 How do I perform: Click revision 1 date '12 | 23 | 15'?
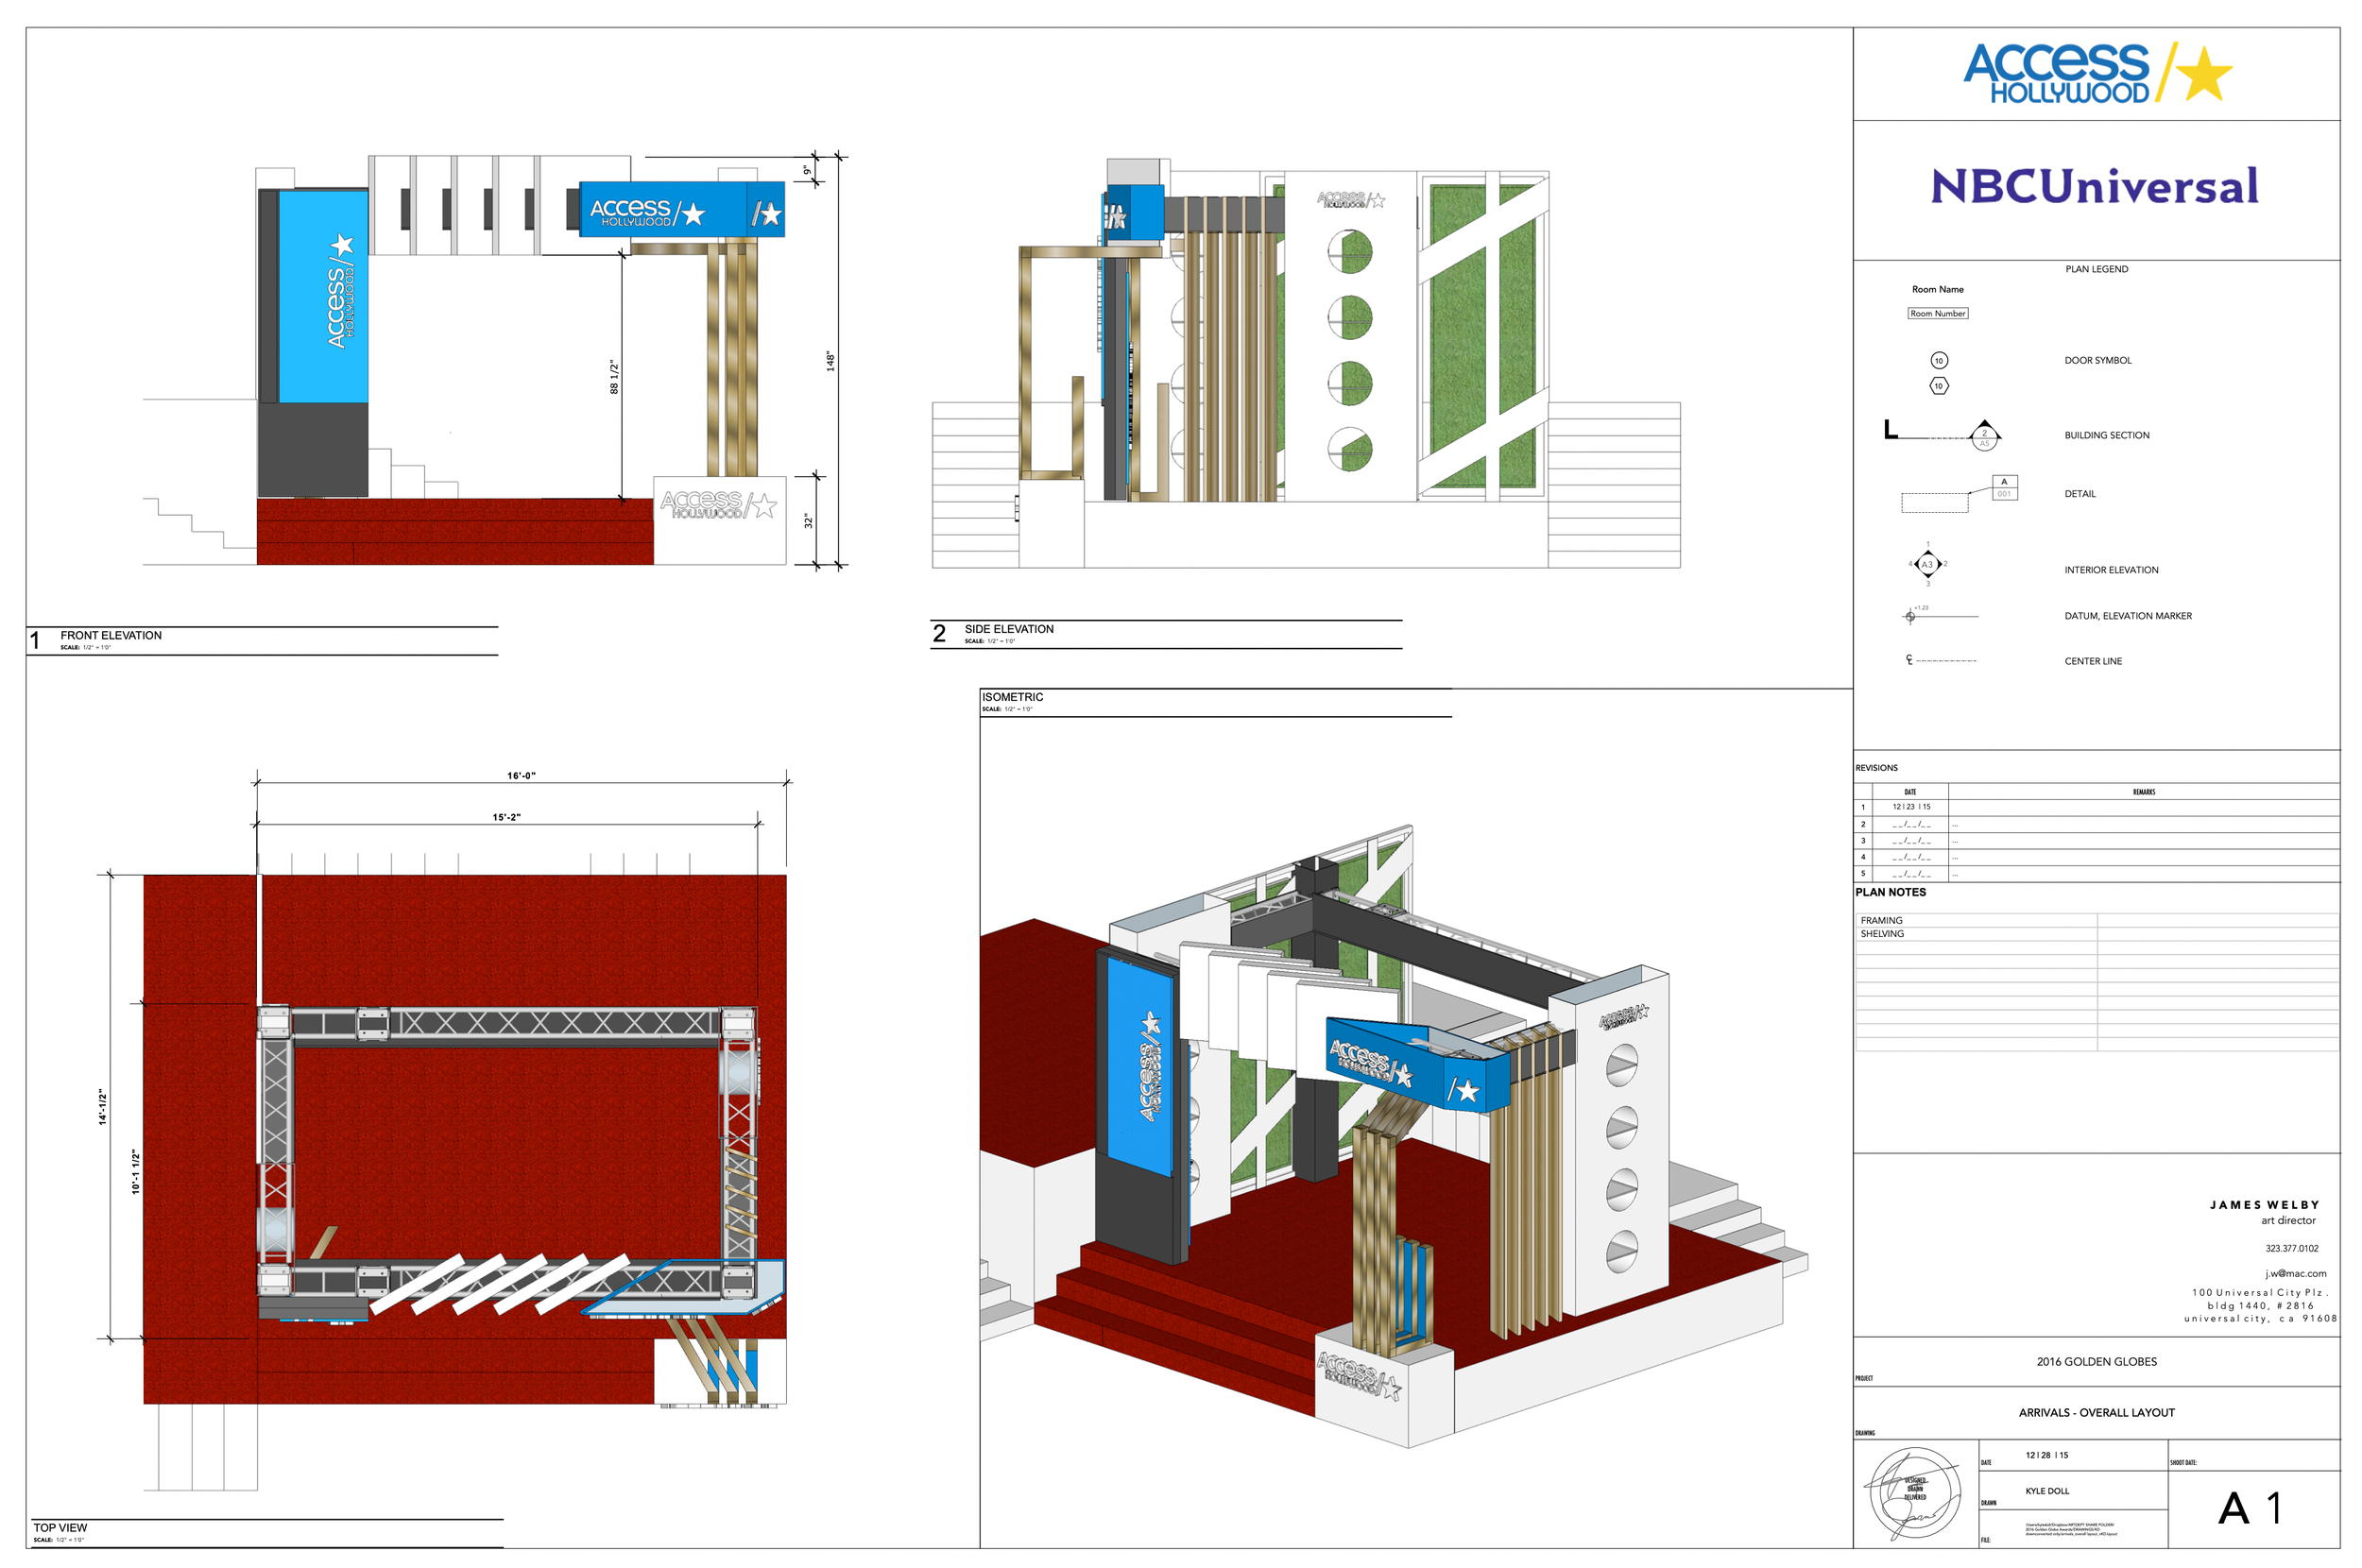pos(1910,807)
